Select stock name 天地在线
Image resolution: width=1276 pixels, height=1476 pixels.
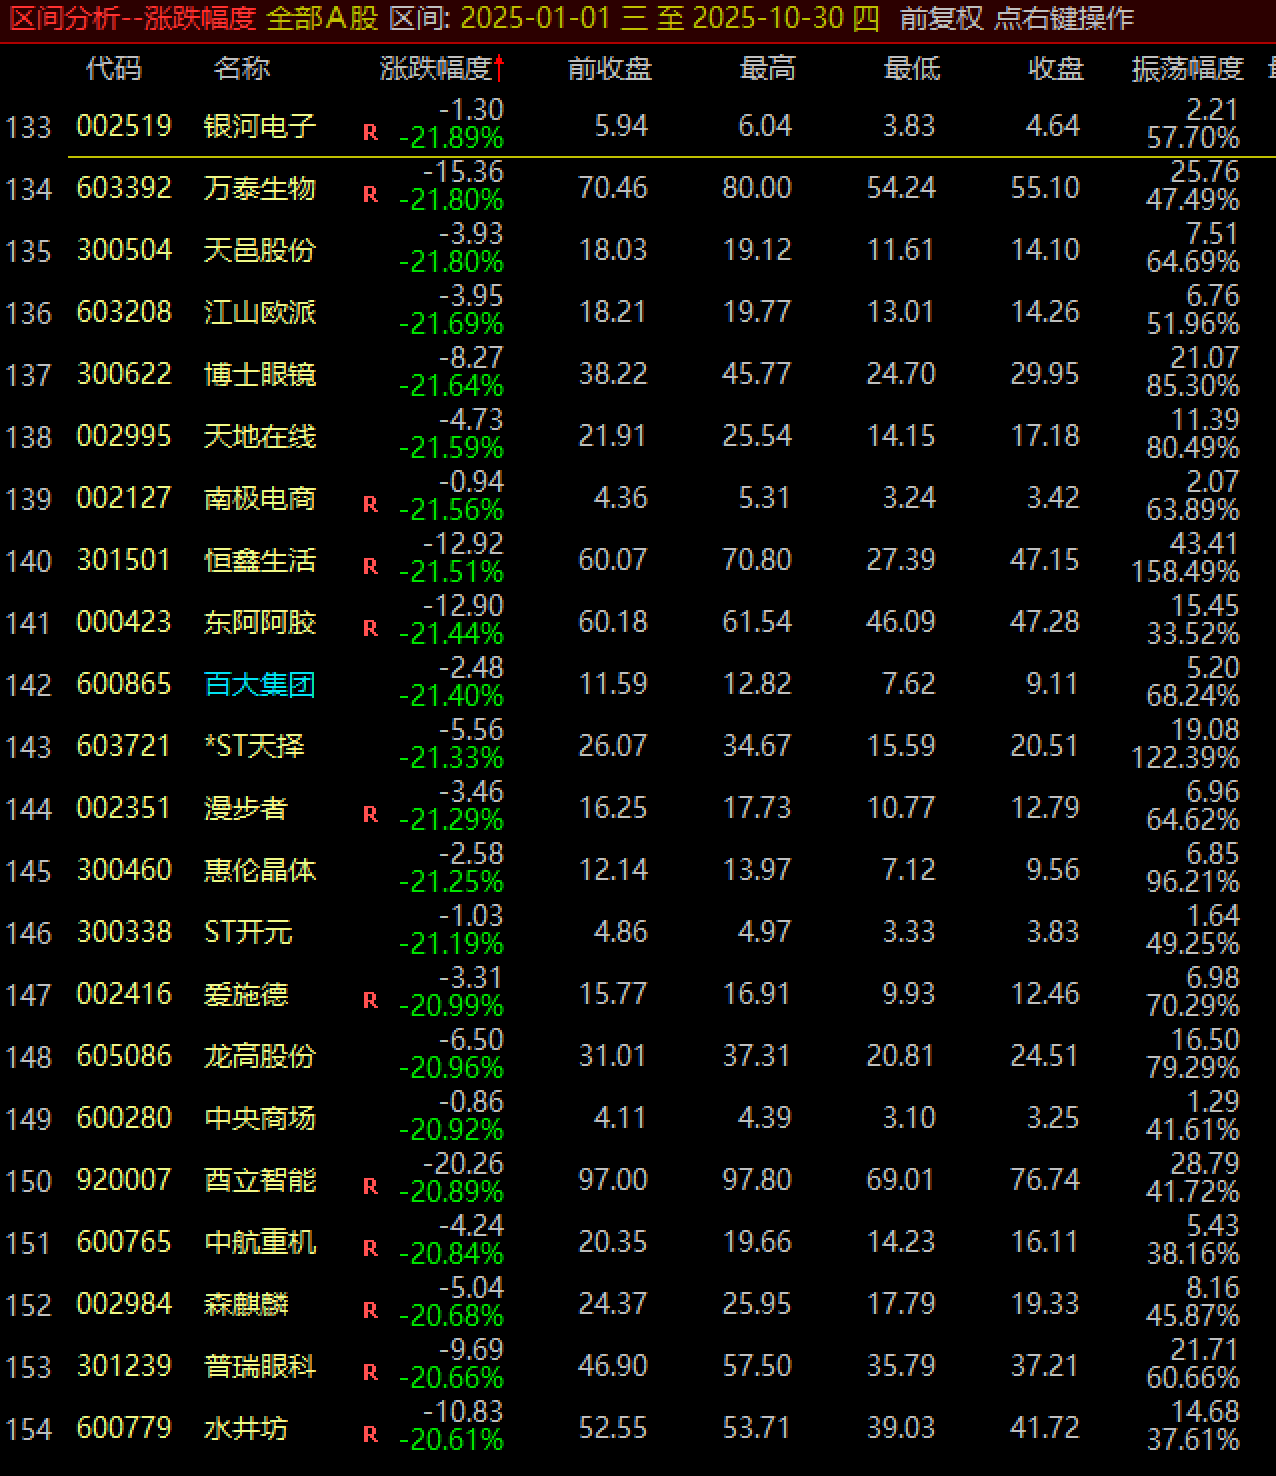[260, 436]
